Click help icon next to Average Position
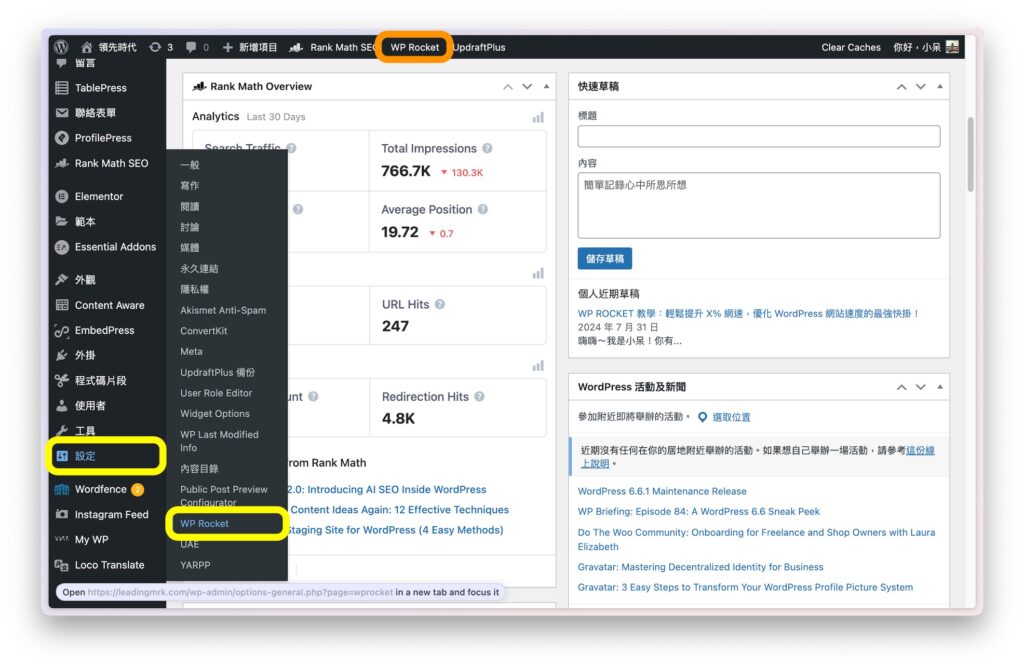This screenshot has height=670, width=1024. click(483, 210)
